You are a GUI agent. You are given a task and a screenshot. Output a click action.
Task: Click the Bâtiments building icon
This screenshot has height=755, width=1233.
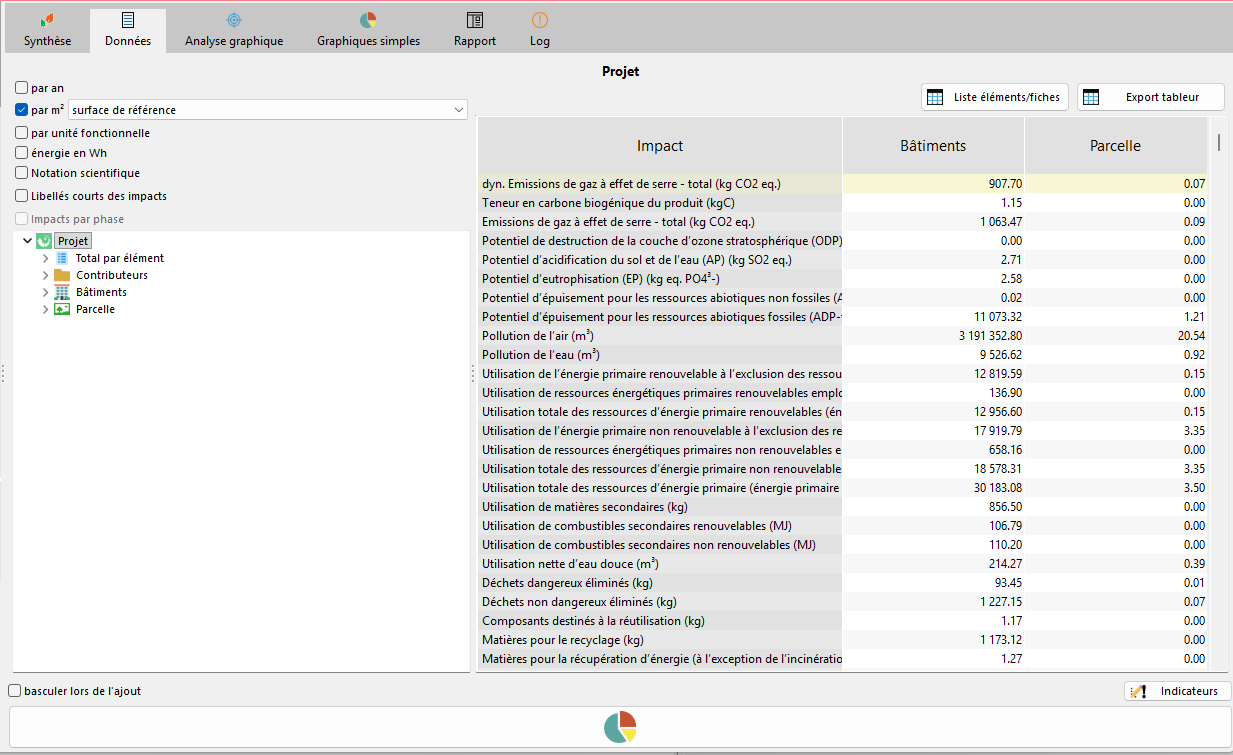(62, 292)
